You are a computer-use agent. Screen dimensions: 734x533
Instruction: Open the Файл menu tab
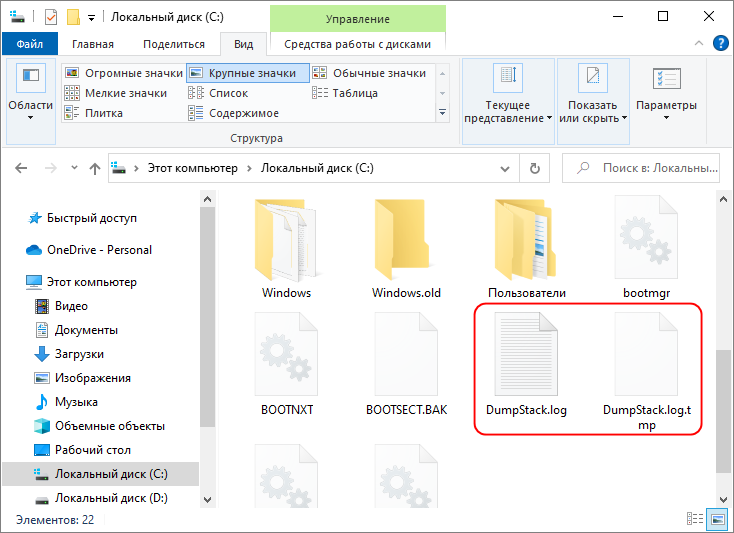[x=30, y=44]
